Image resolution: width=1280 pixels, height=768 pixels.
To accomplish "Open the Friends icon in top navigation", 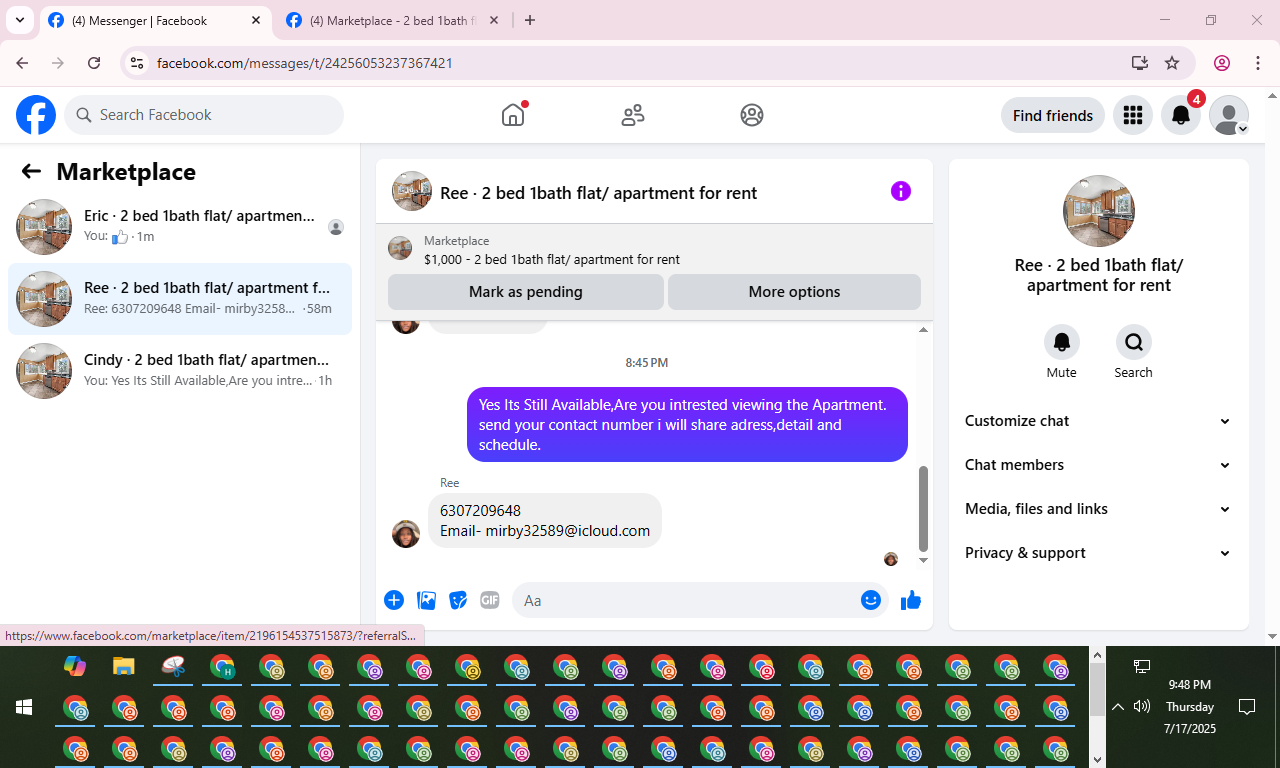I will click(x=633, y=115).
